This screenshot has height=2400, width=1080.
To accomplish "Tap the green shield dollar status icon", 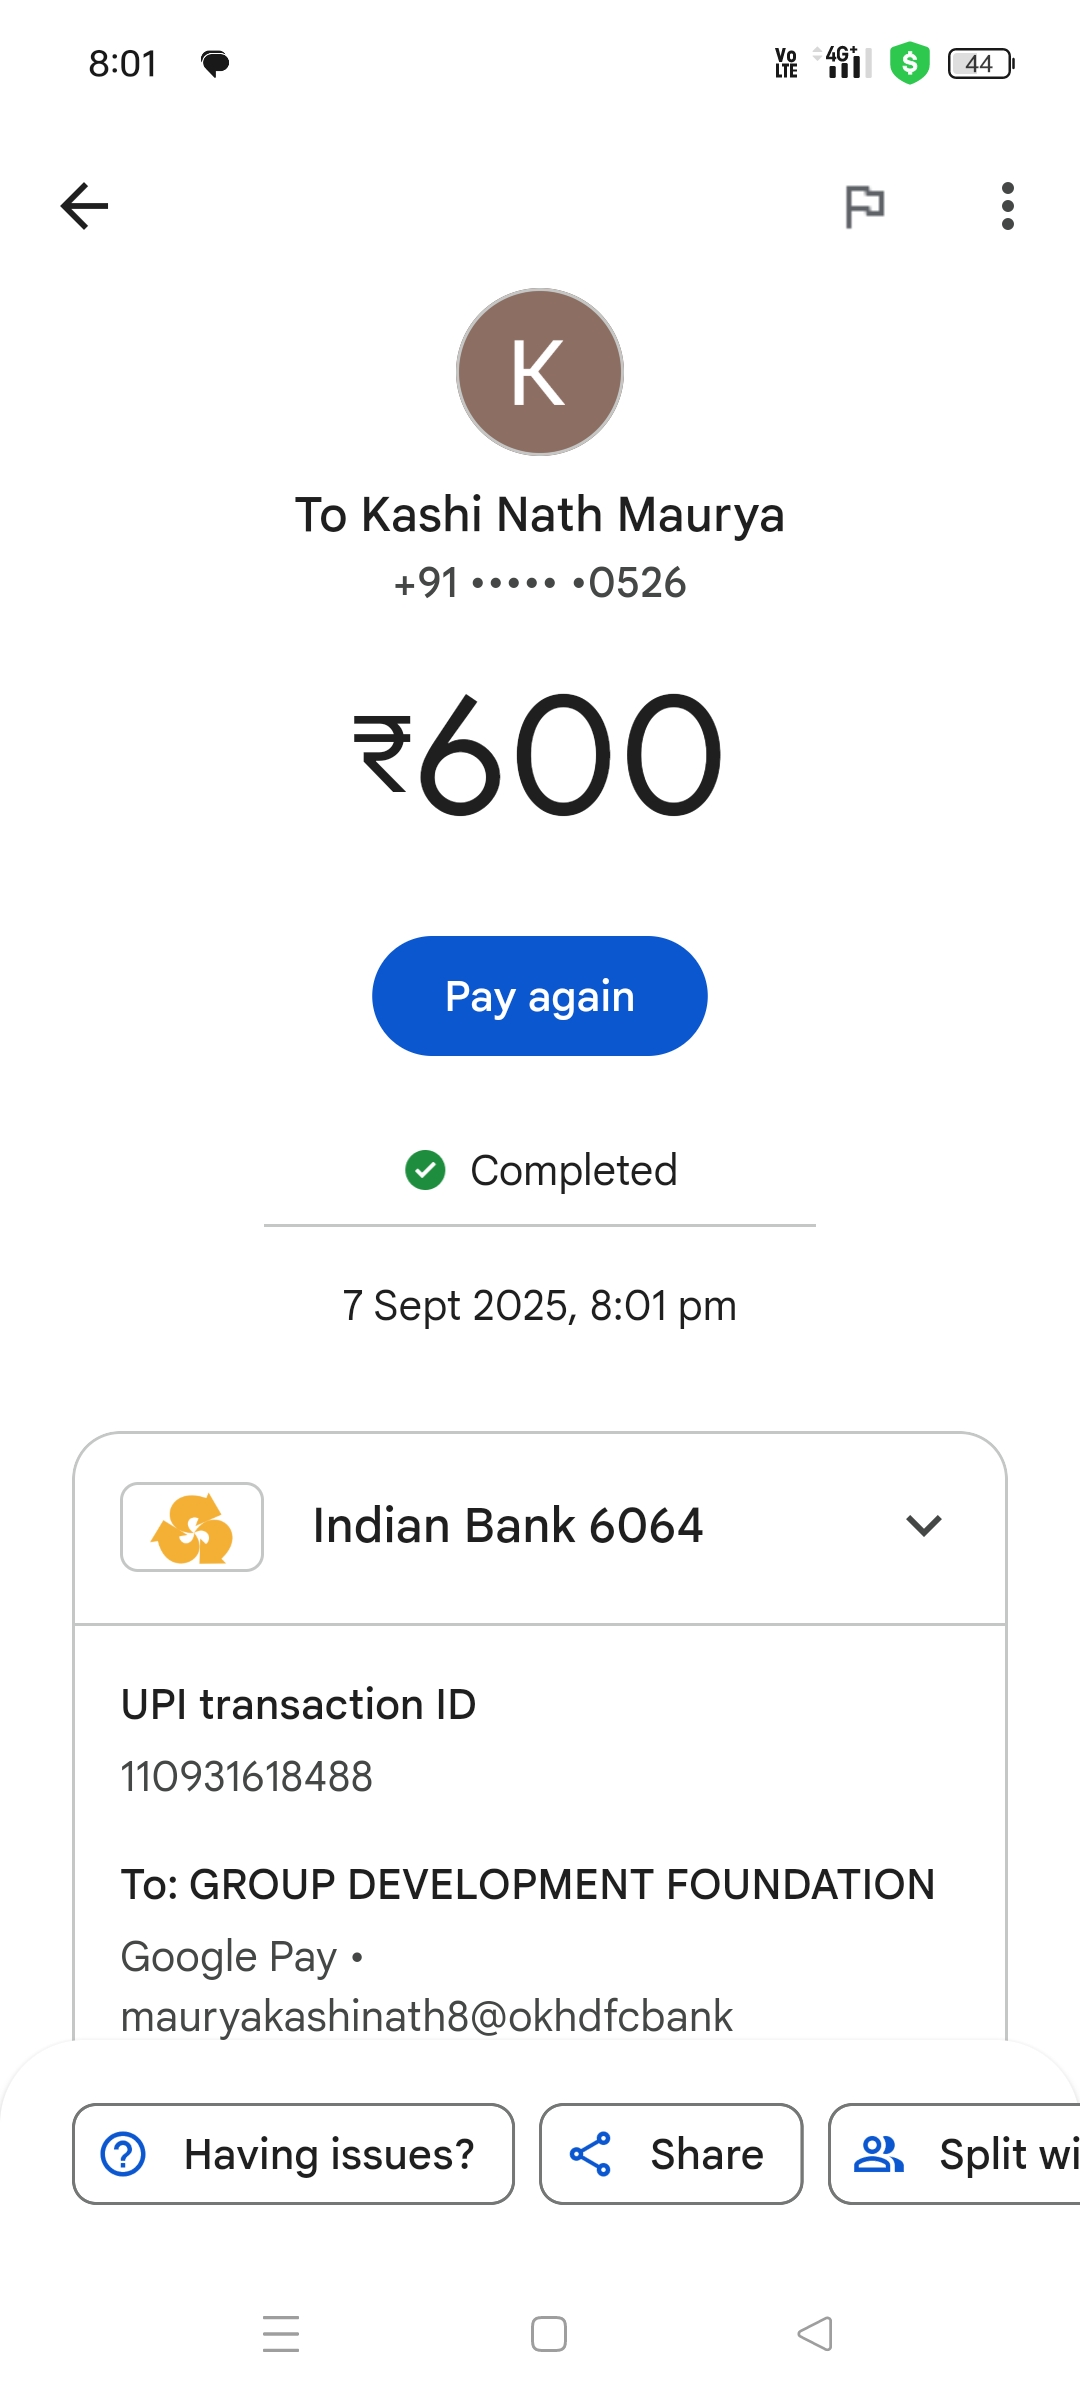I will click(x=910, y=63).
